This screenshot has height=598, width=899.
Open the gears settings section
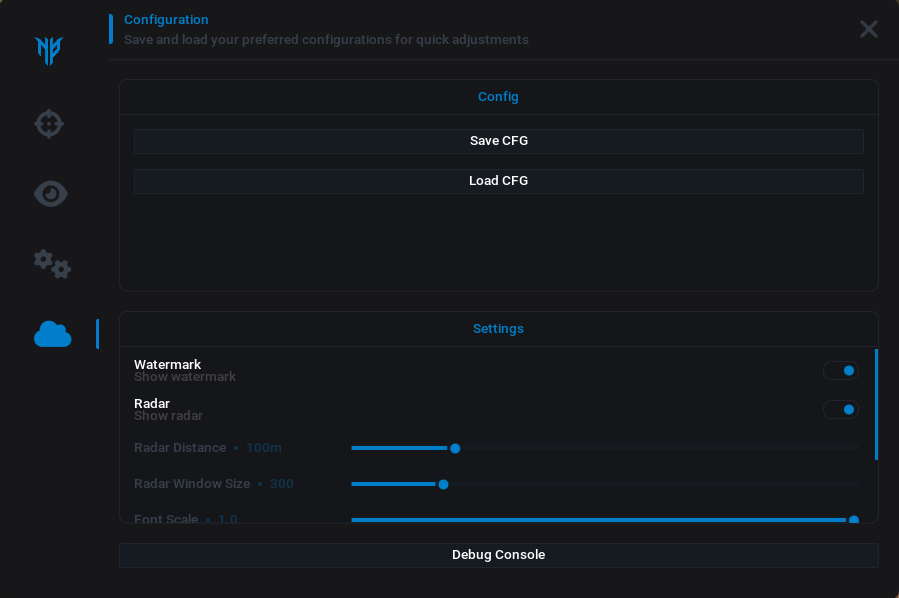[52, 264]
